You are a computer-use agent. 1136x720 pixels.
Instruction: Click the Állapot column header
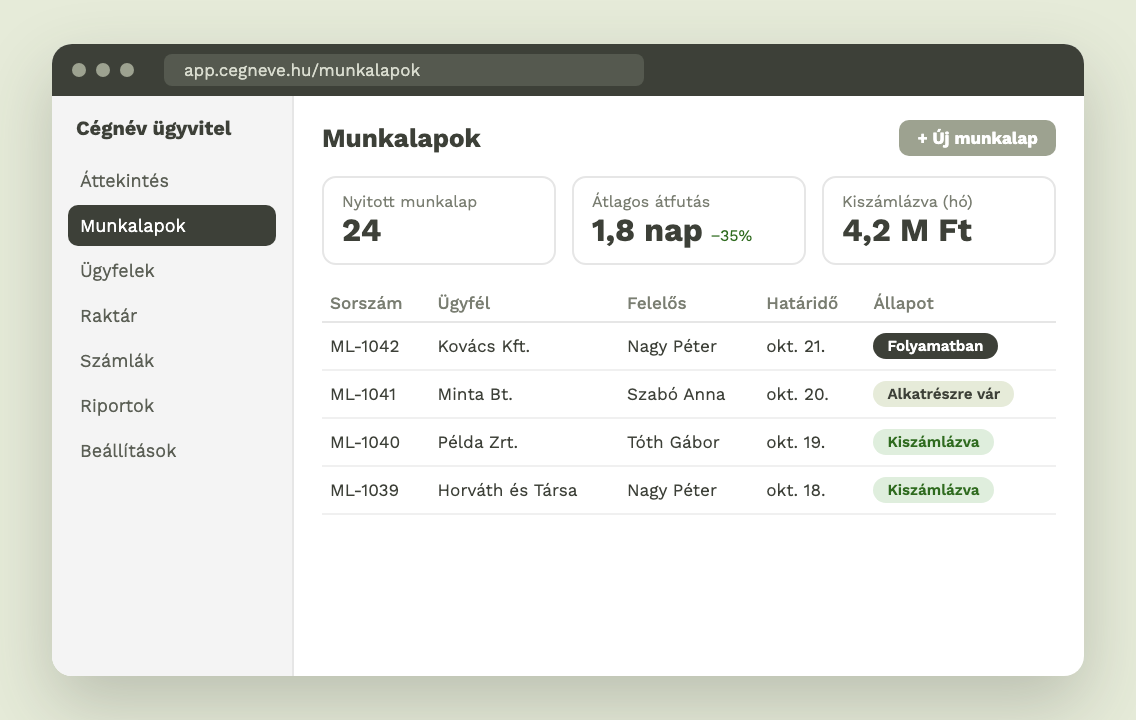point(903,303)
